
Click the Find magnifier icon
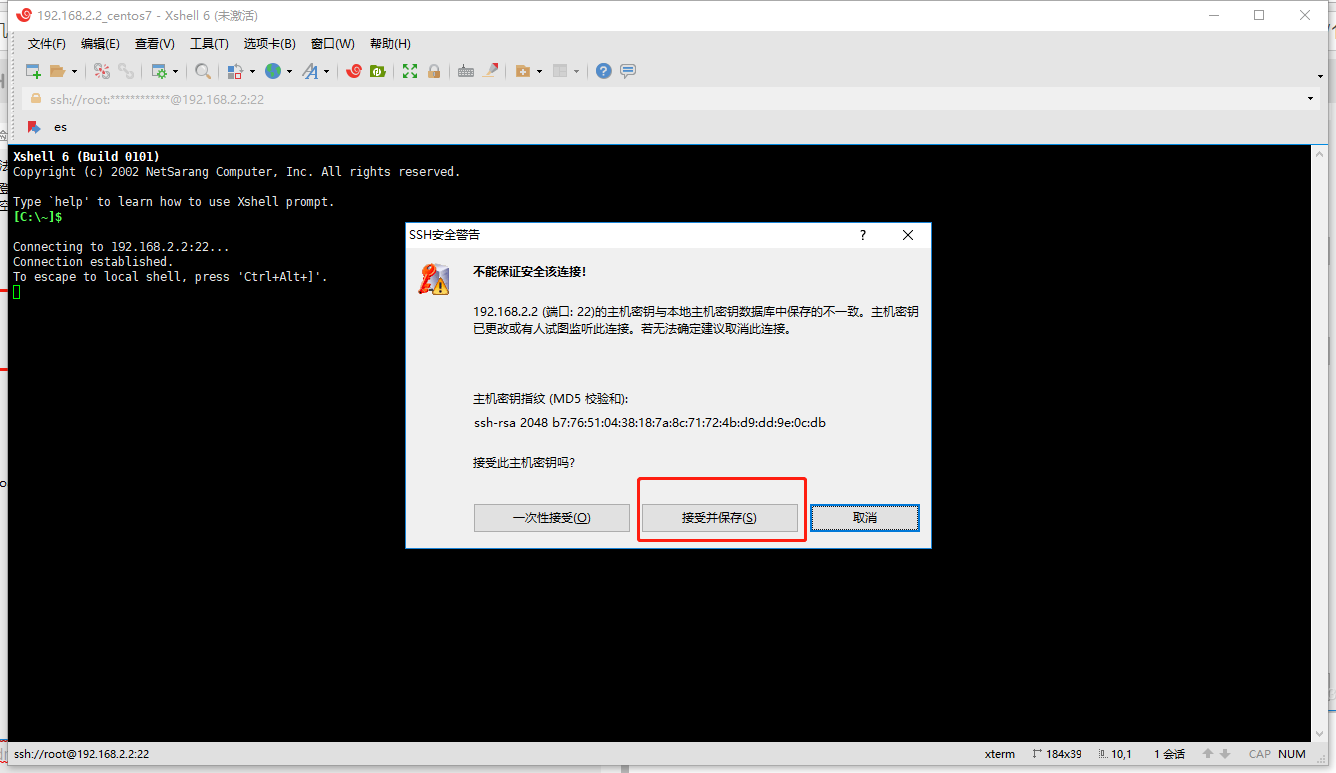tap(202, 71)
